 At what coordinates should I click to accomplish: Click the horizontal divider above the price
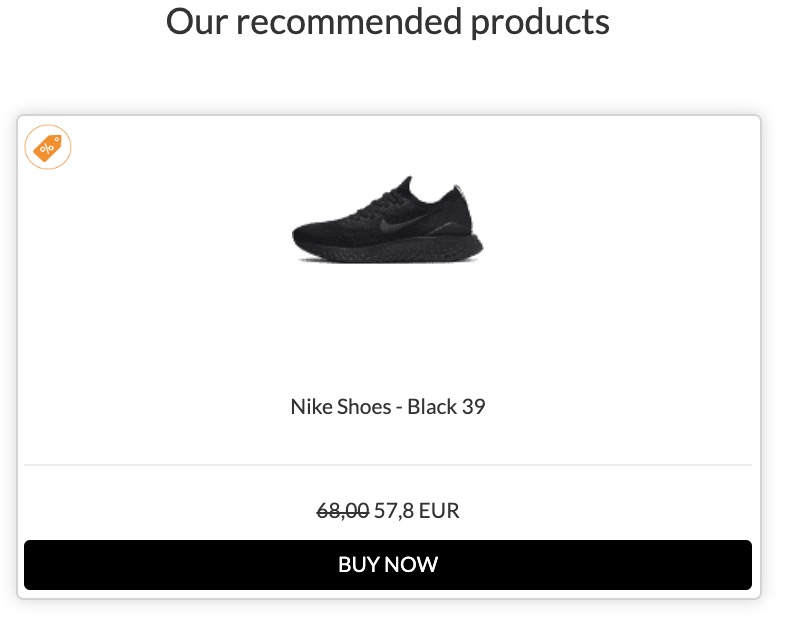click(388, 465)
